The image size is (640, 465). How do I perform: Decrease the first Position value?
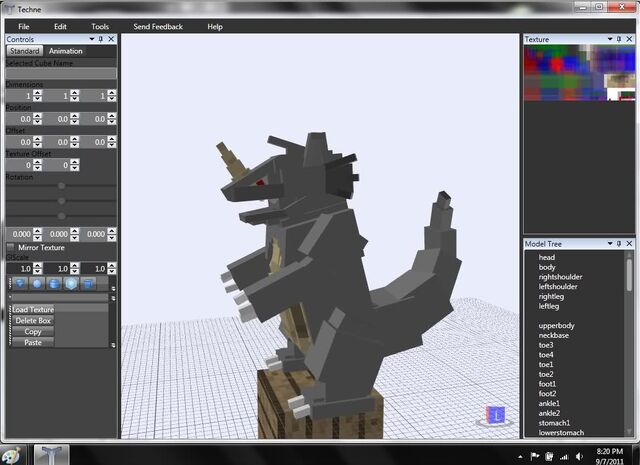tap(38, 122)
